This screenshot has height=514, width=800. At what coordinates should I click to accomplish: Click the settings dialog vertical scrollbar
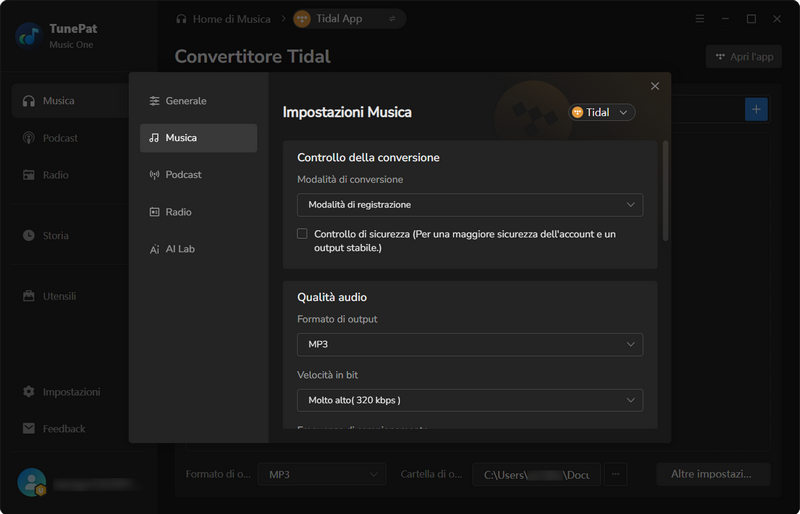coord(665,191)
